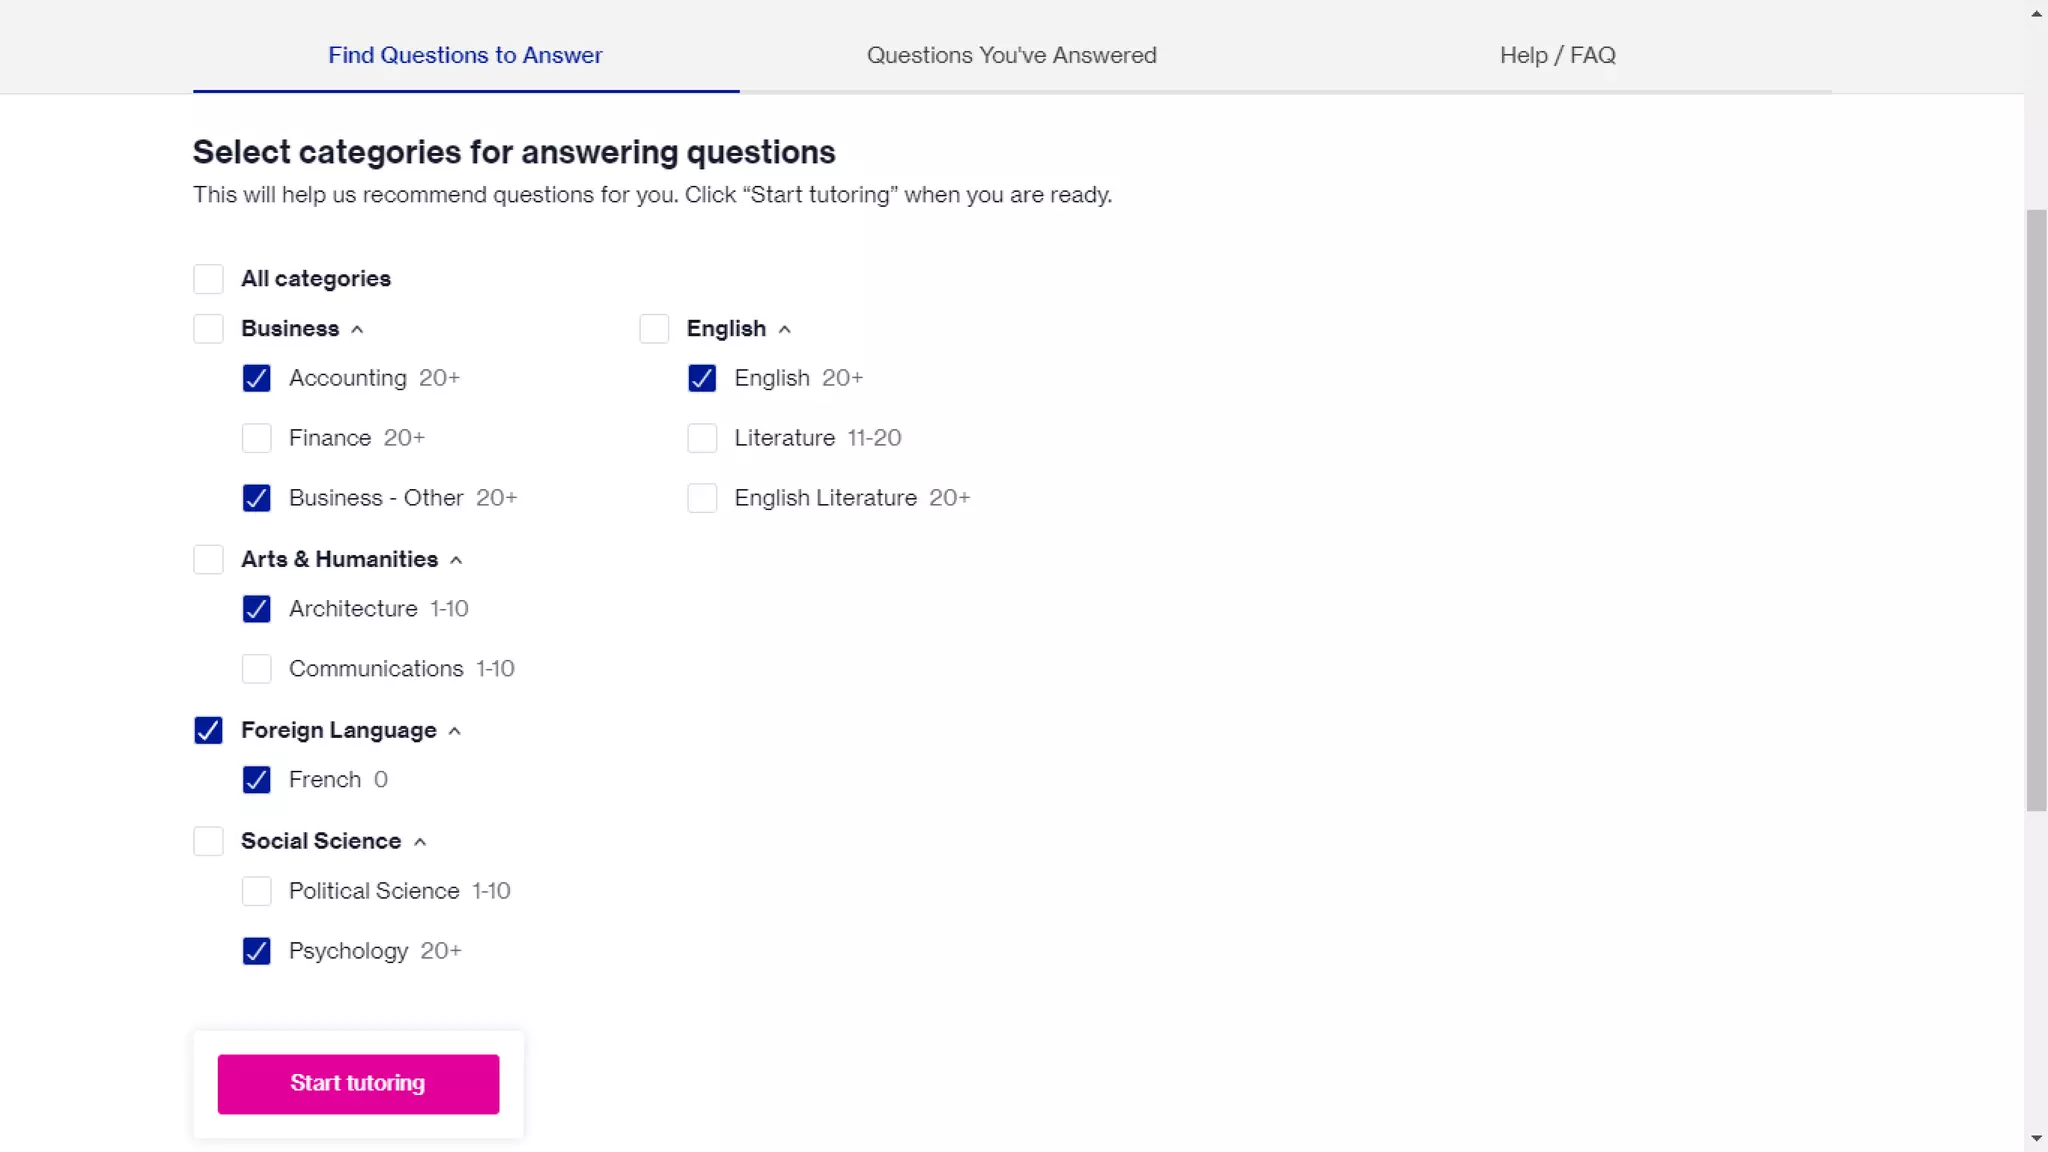Uncheck the Accounting category
This screenshot has width=2048, height=1152.
tap(256, 378)
